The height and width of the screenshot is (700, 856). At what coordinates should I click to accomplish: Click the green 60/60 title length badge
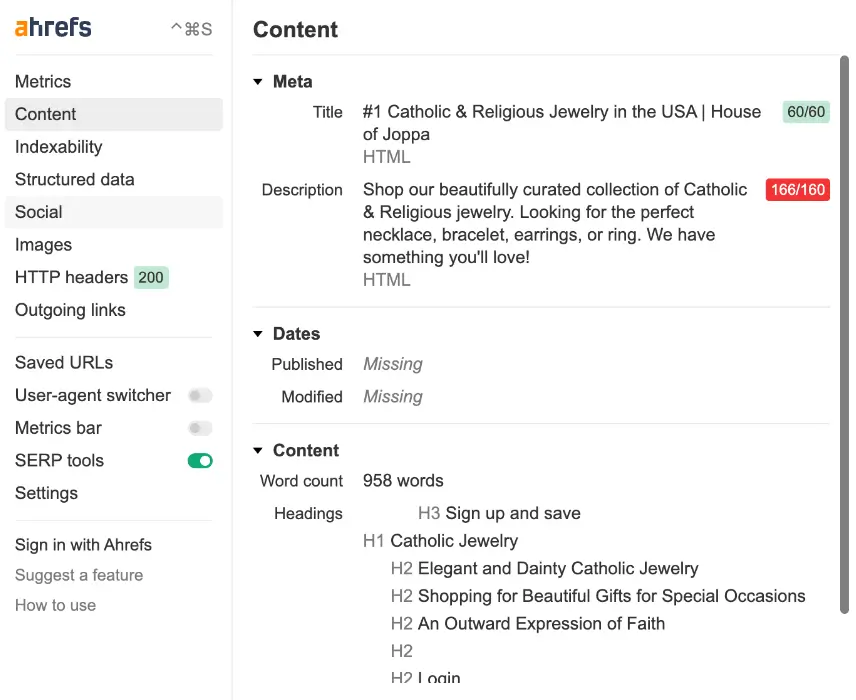point(806,112)
